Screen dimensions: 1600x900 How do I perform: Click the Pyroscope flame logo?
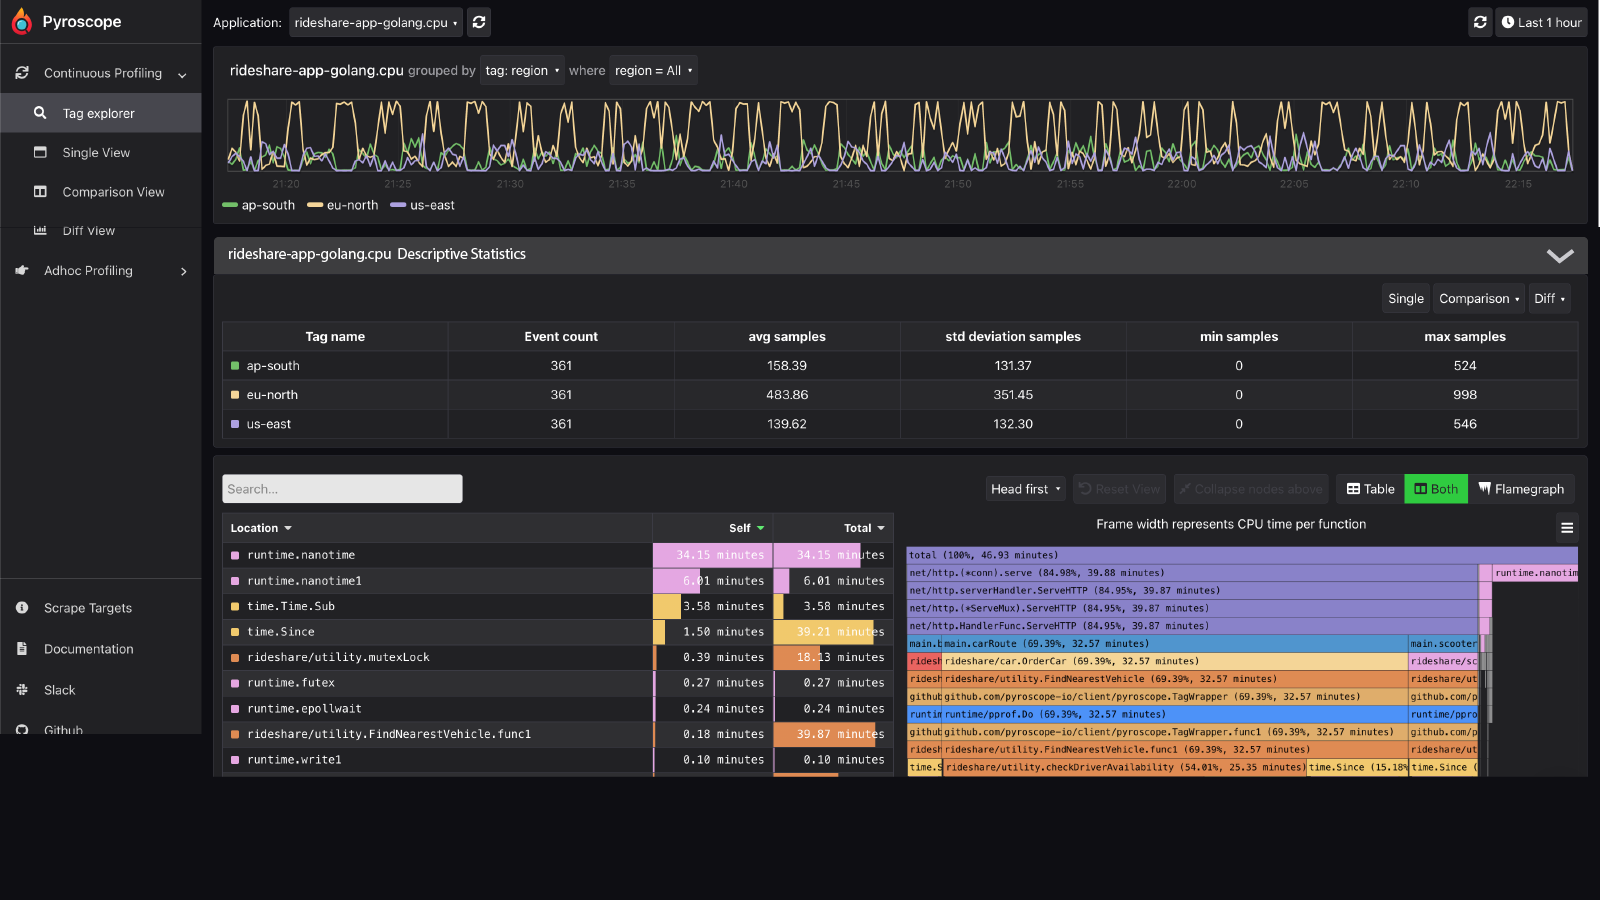coord(20,21)
